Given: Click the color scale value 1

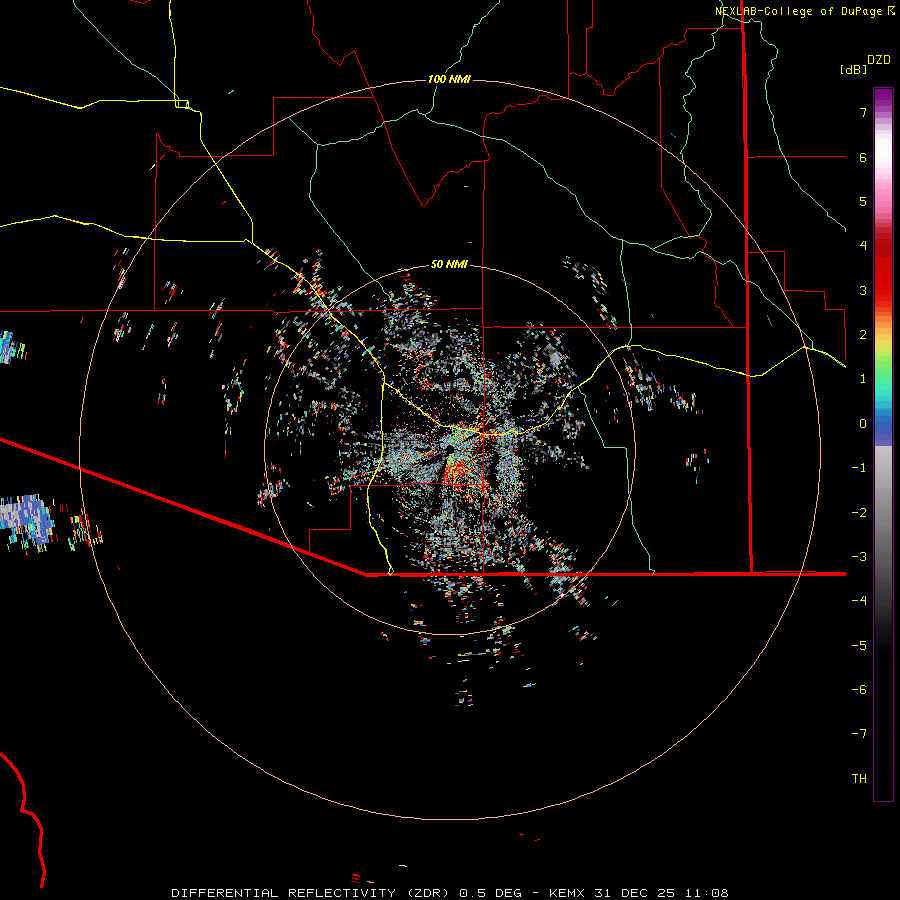Looking at the screenshot, I should [863, 379].
